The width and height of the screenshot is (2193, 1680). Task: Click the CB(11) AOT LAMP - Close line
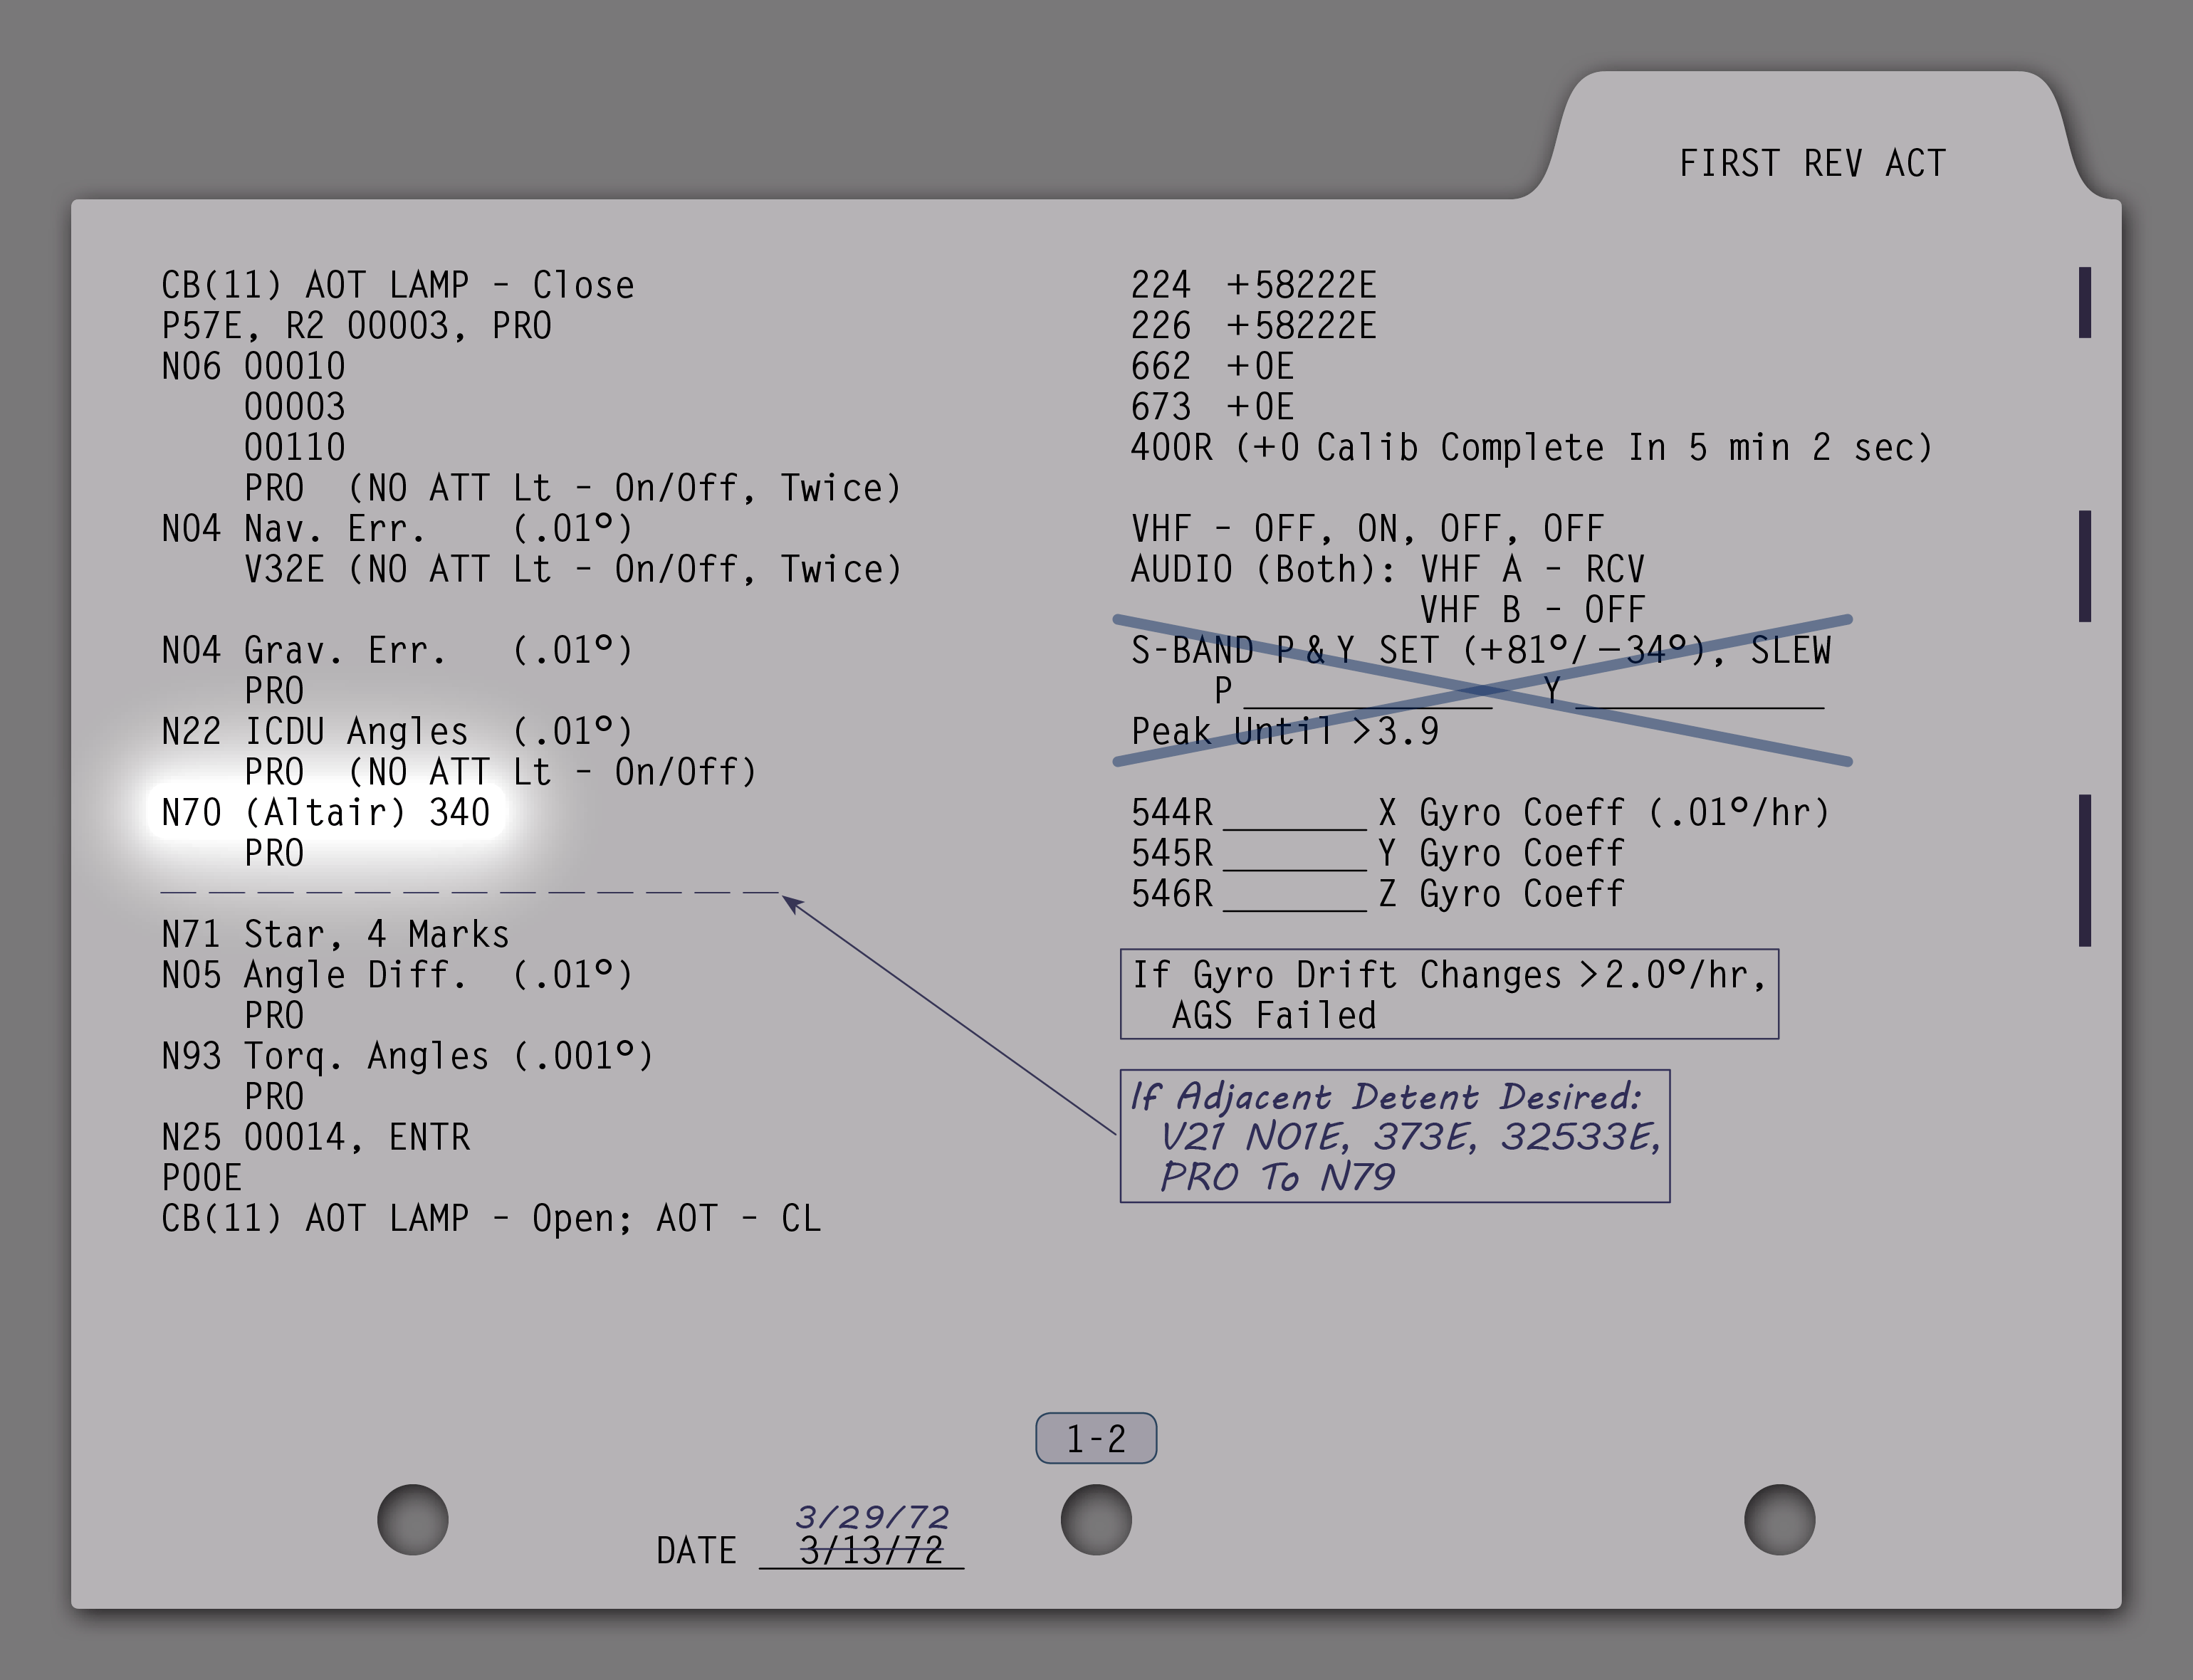[x=397, y=286]
